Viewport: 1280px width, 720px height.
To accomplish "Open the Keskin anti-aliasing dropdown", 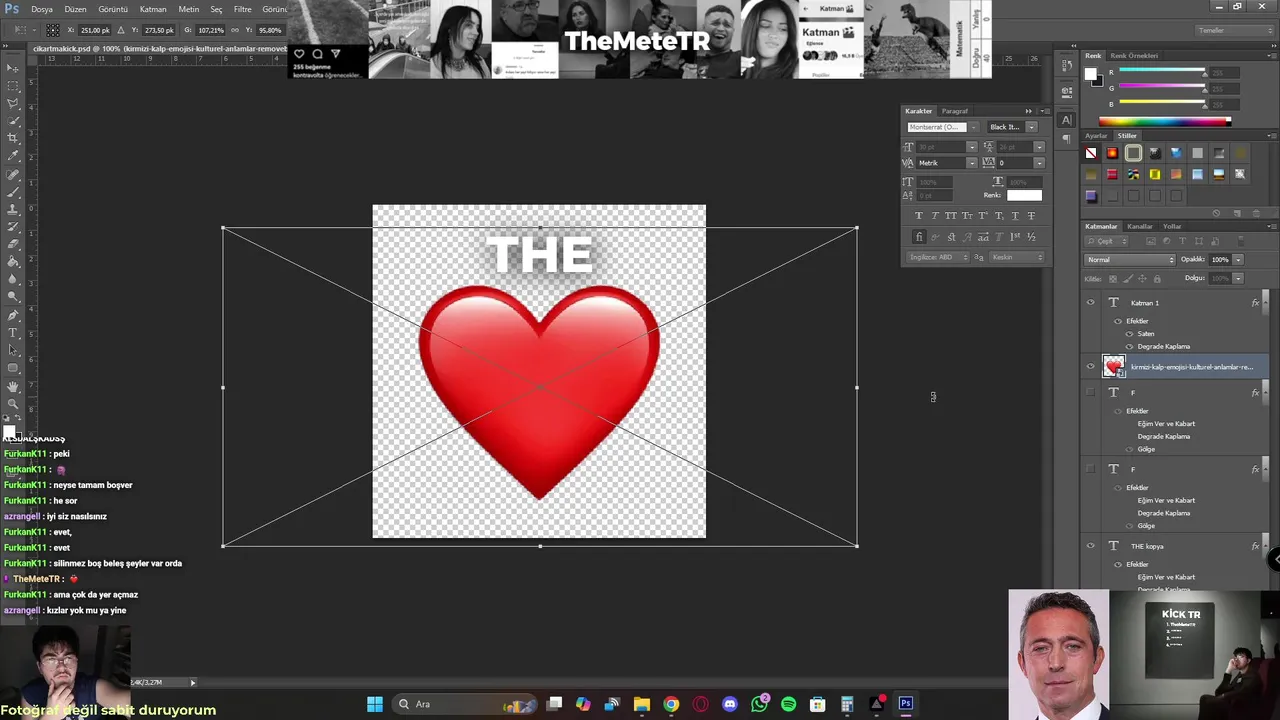I will (1017, 257).
